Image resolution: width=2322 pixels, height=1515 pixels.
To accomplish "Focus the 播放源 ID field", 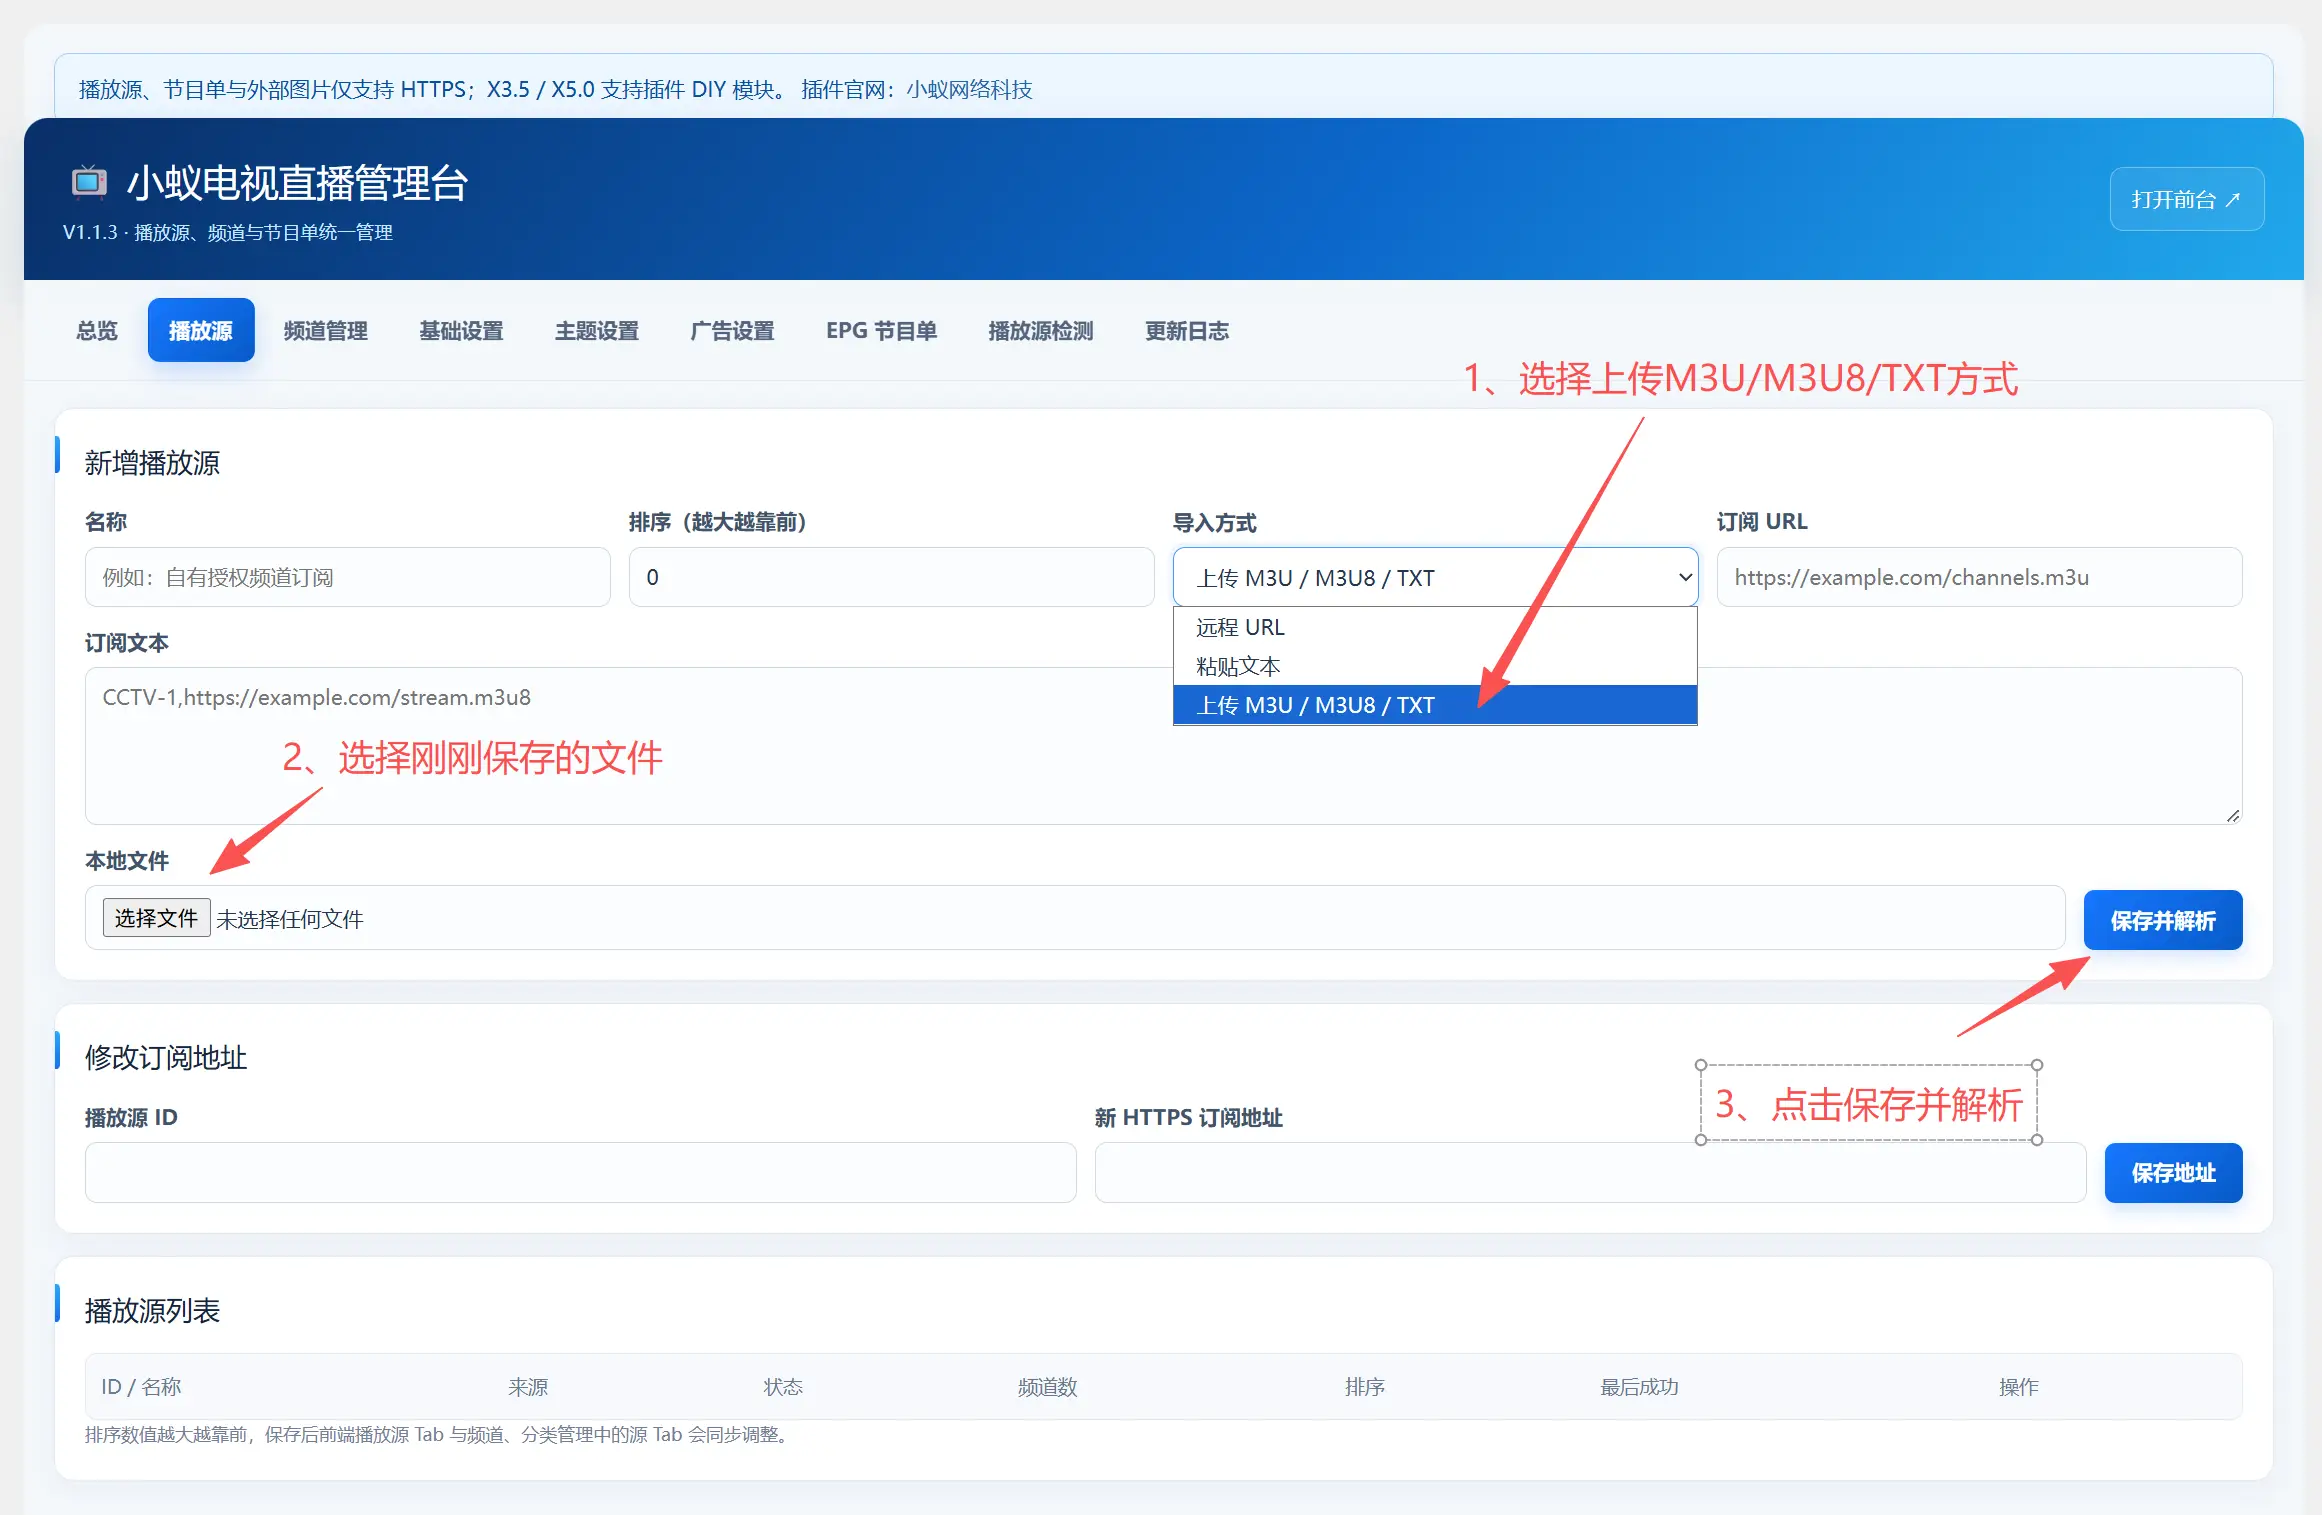I will (x=580, y=1173).
